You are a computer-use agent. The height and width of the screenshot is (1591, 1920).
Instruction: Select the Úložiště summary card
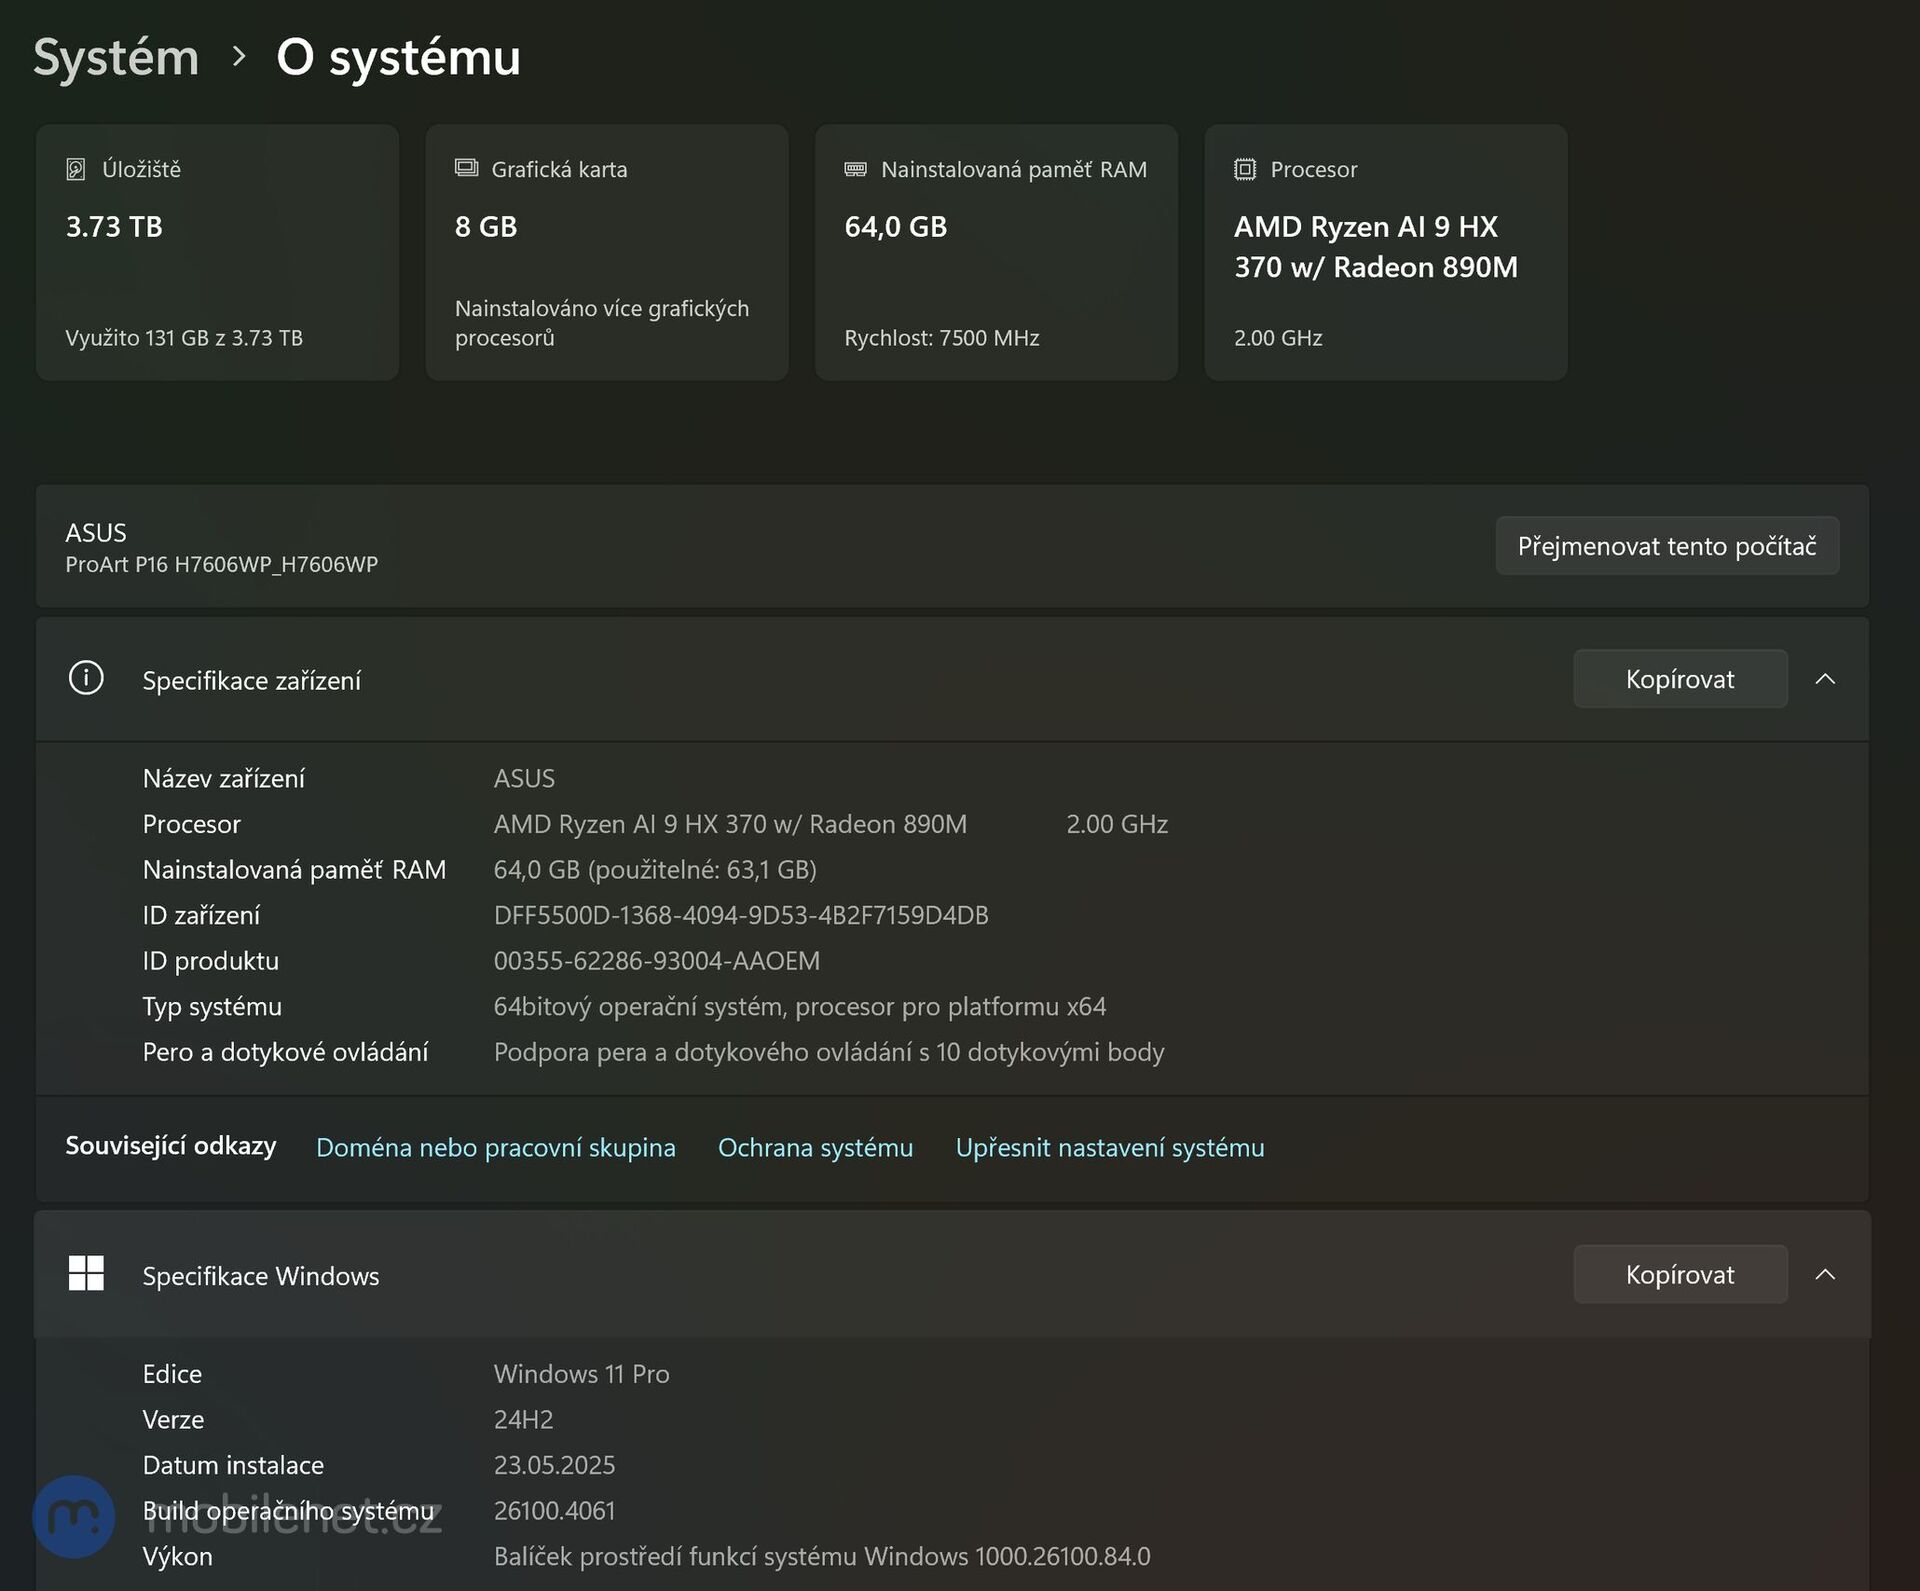216,252
